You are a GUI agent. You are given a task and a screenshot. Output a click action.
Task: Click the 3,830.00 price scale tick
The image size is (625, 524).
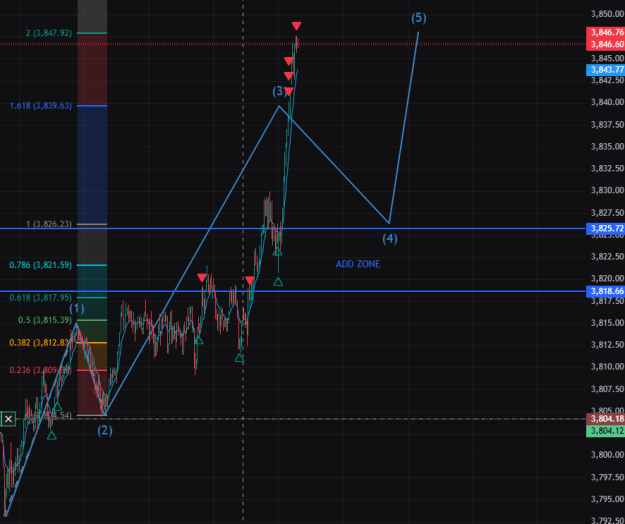click(607, 190)
